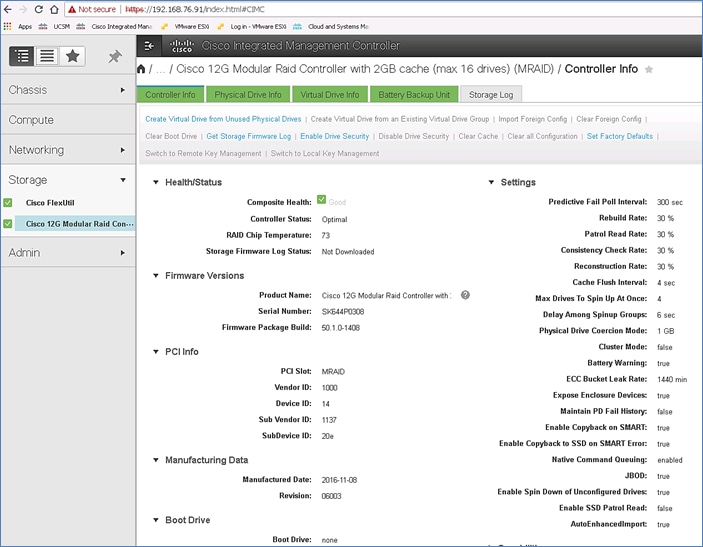703x547 pixels.
Task: Select Cisco FlexUtil in Storage tree
Action: coord(50,203)
